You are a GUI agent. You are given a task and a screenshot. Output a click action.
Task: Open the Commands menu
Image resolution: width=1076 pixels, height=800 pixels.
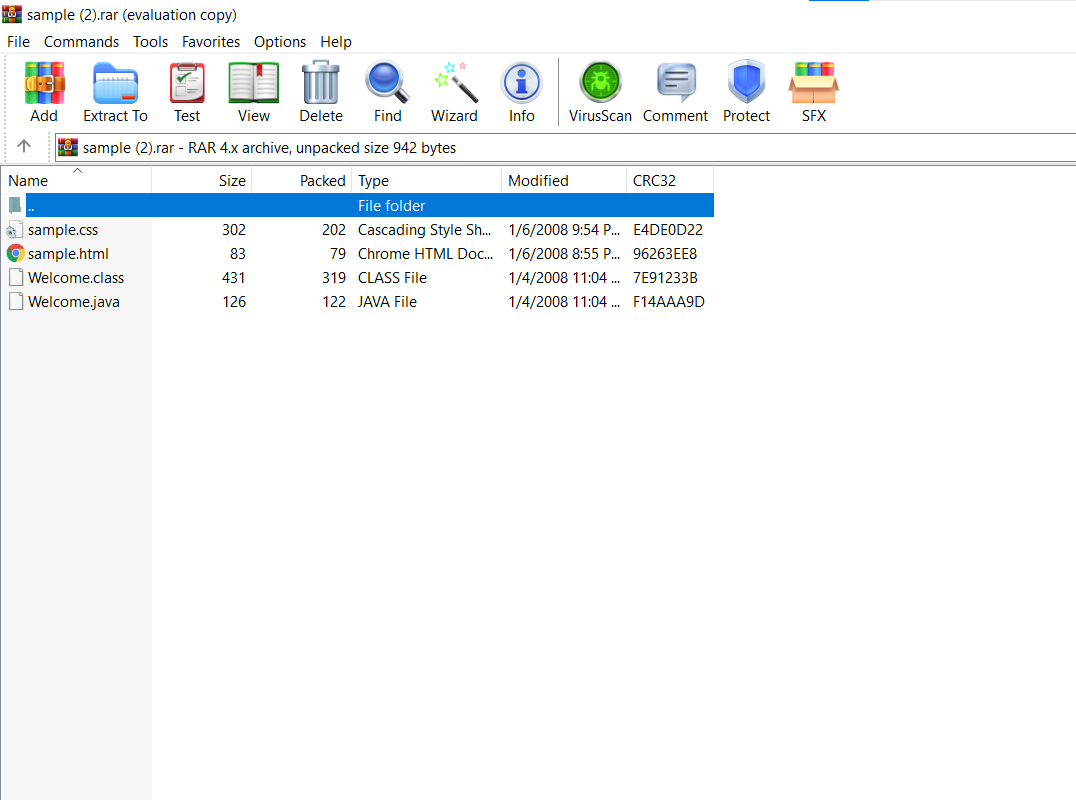(81, 42)
